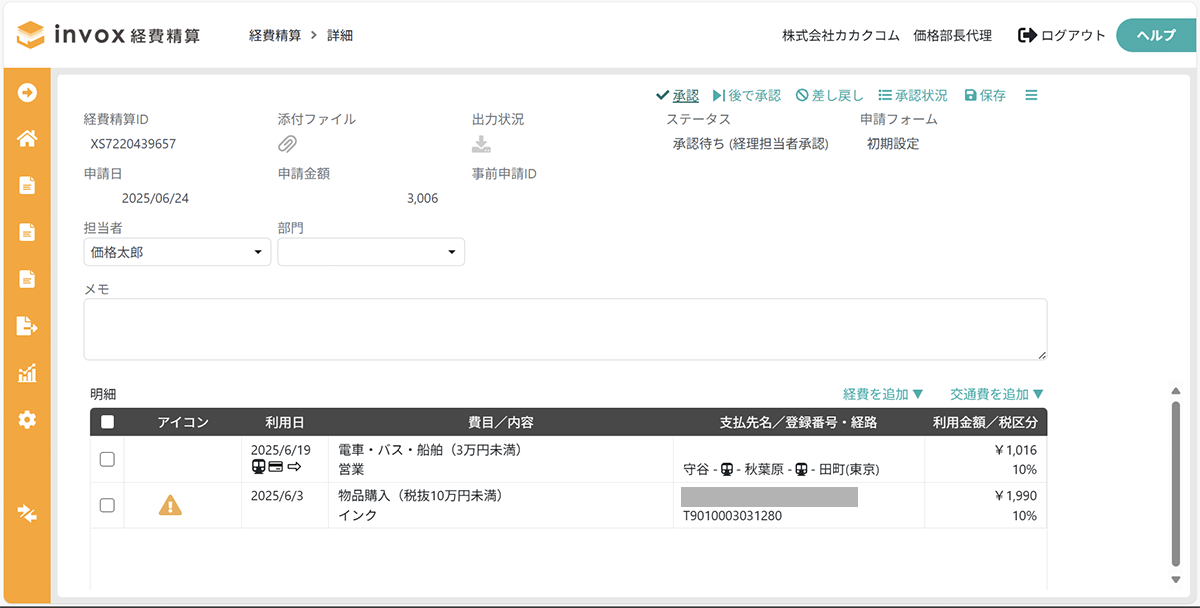Viewport: 1200px width, 608px height.
Task: Click the 申請日 value 2025/06/24
Action: point(155,198)
